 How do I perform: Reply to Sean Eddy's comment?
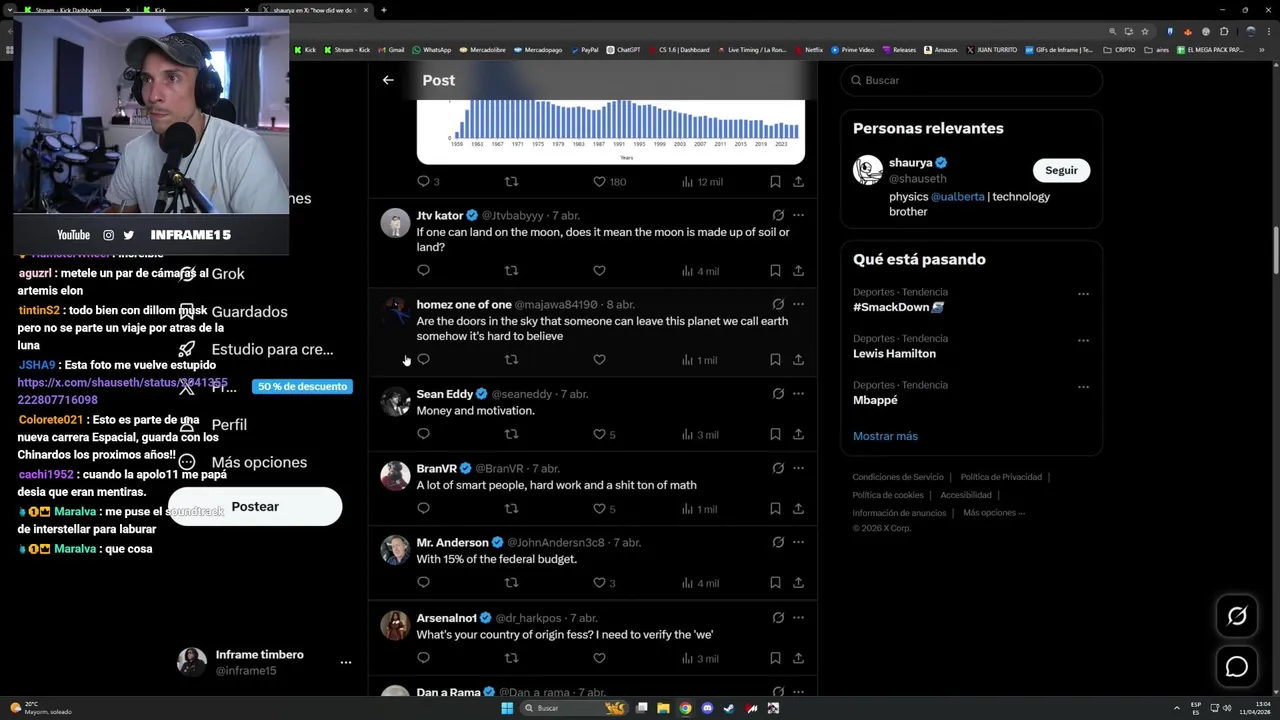[x=423, y=434]
